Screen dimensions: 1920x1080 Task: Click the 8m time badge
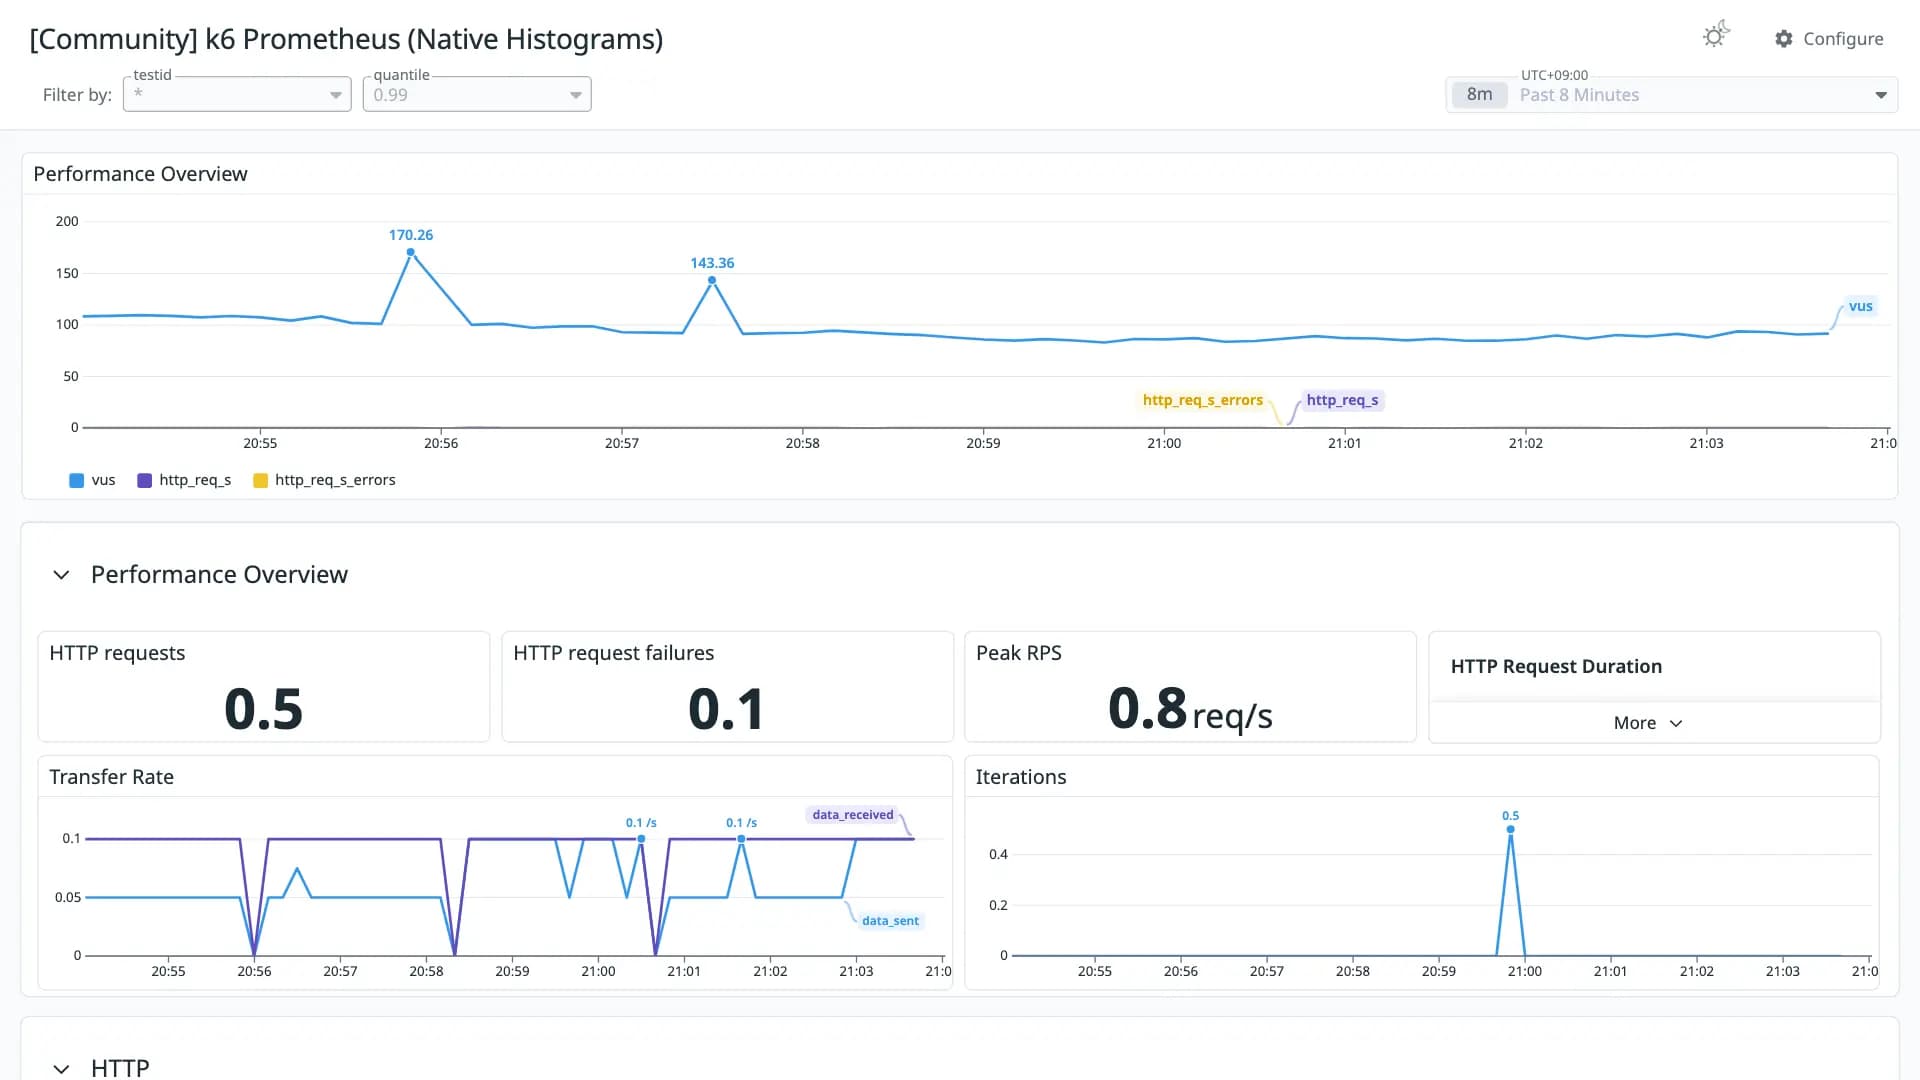(1479, 95)
